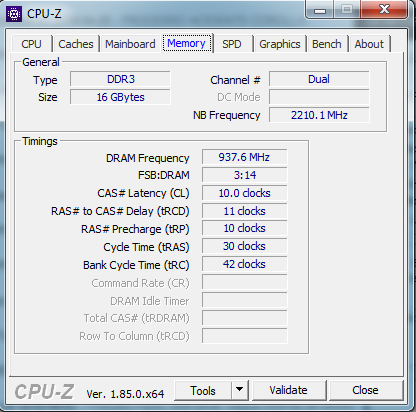The image size is (416, 412).
Task: Click the DRAM Frequency label
Action: (147, 158)
